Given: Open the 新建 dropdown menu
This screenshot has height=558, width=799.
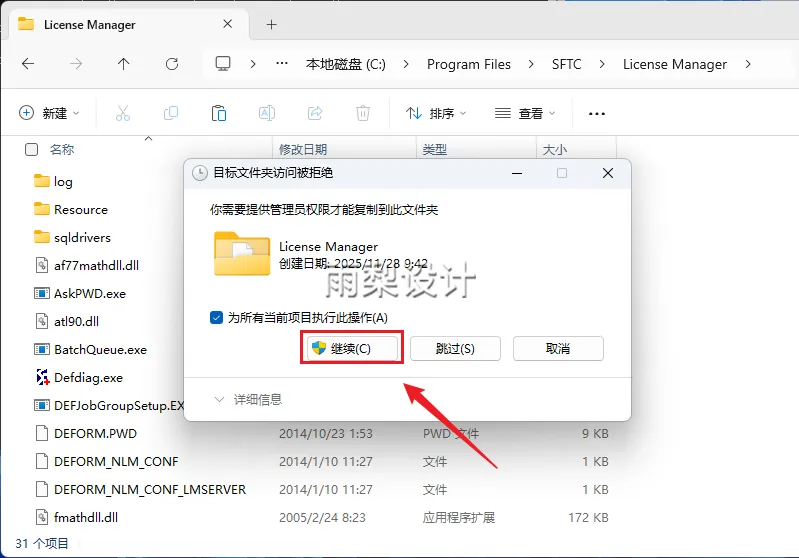Looking at the screenshot, I should pos(49,113).
